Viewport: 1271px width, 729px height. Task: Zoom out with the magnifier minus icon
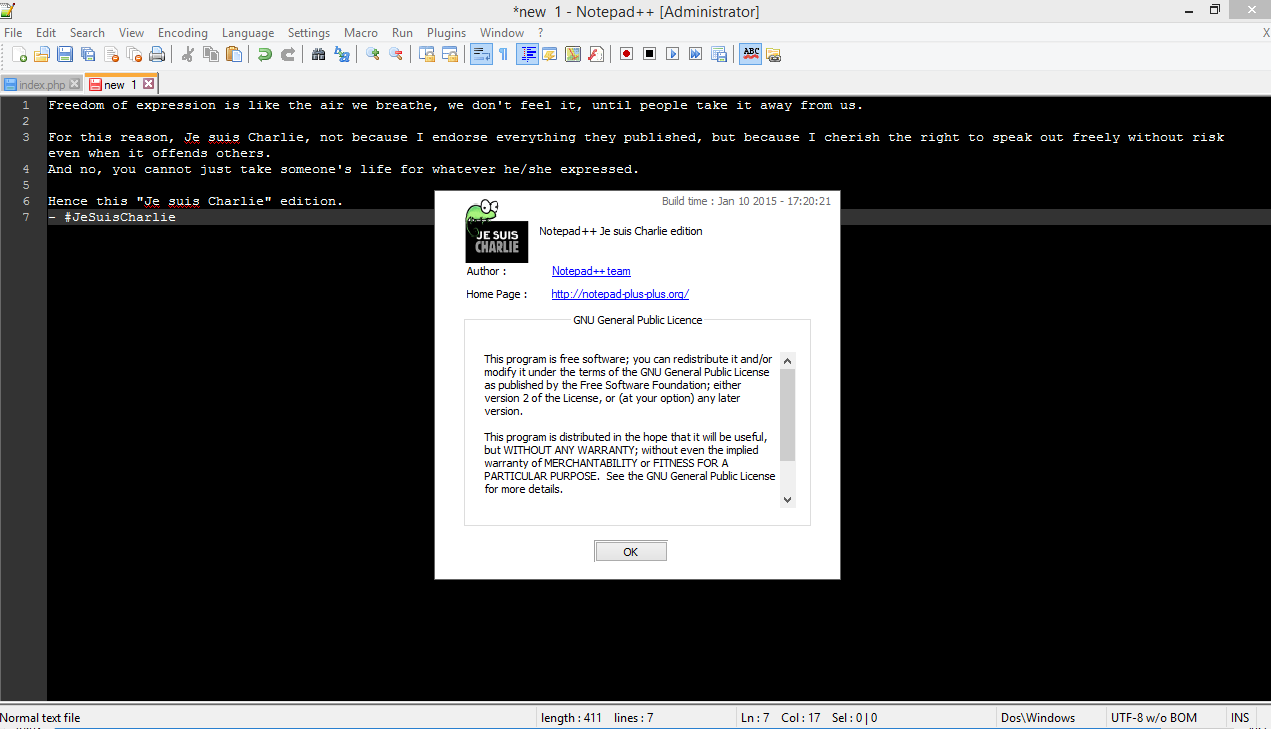[x=395, y=54]
